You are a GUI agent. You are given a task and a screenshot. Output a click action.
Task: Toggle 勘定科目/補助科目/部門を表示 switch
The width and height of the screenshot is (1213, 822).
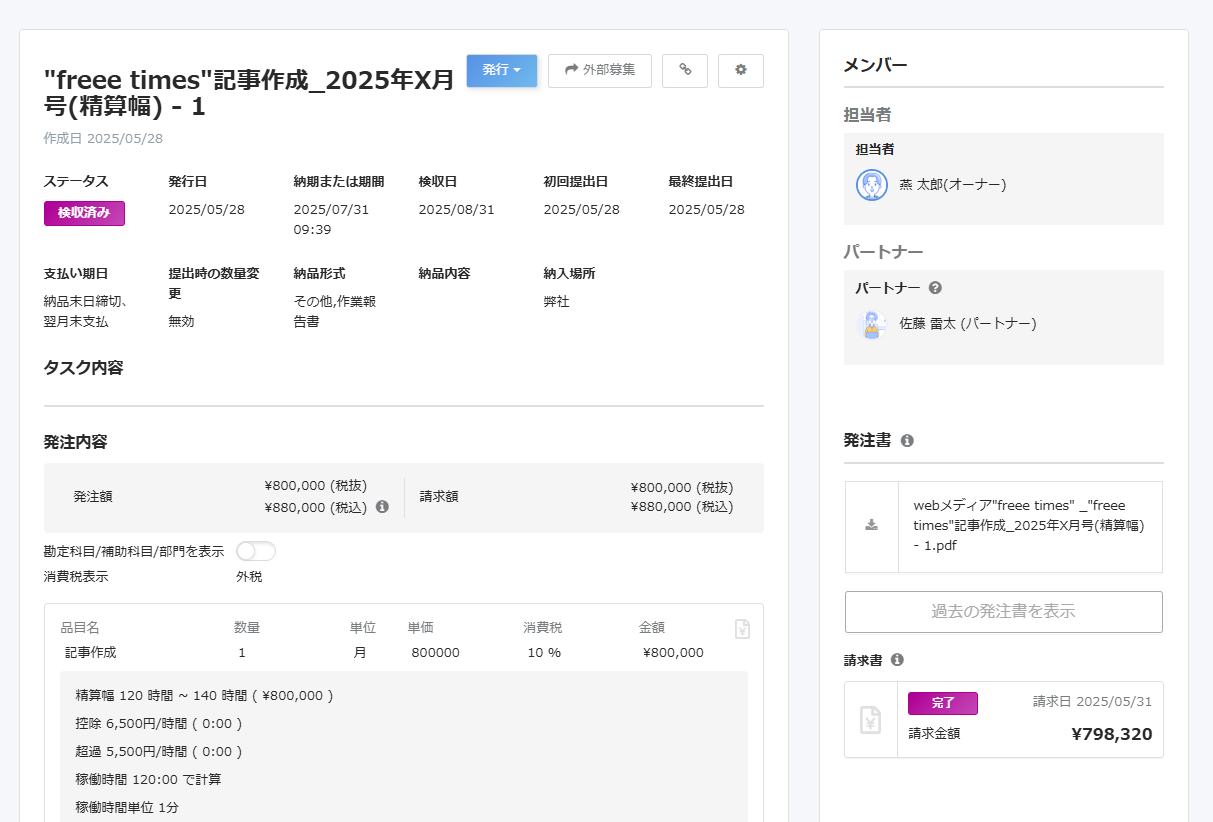[x=256, y=551]
